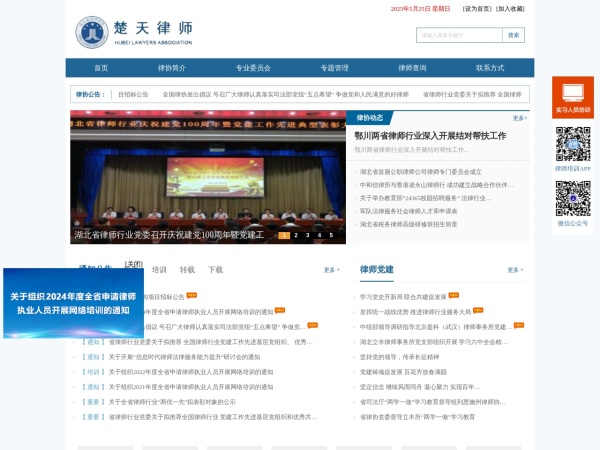Viewport: 600px width, 450px height.
Task: Click the 律师培训APP QR code
Action: [573, 144]
